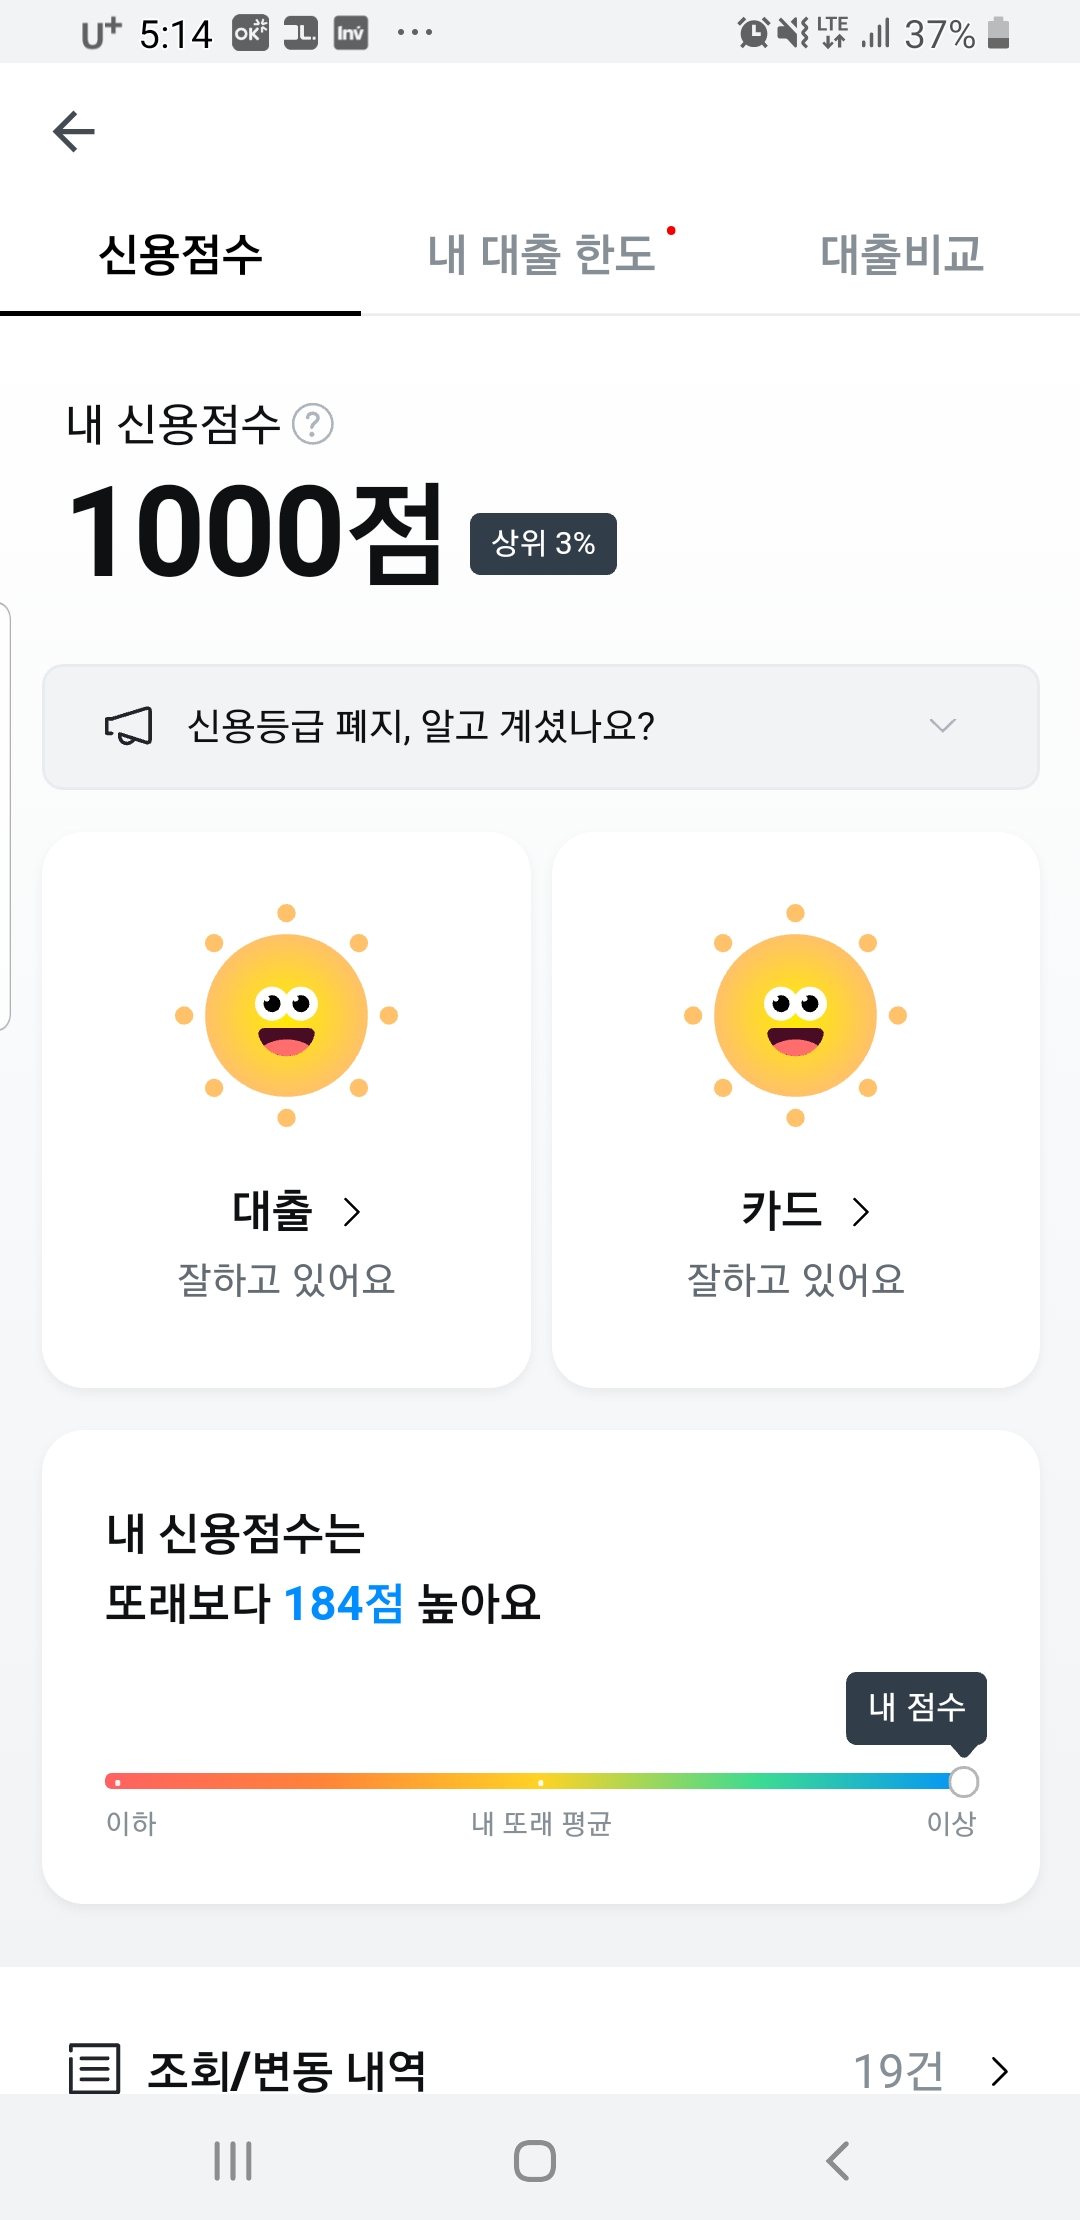
Task: Tap the back arrow at top left
Action: (x=74, y=132)
